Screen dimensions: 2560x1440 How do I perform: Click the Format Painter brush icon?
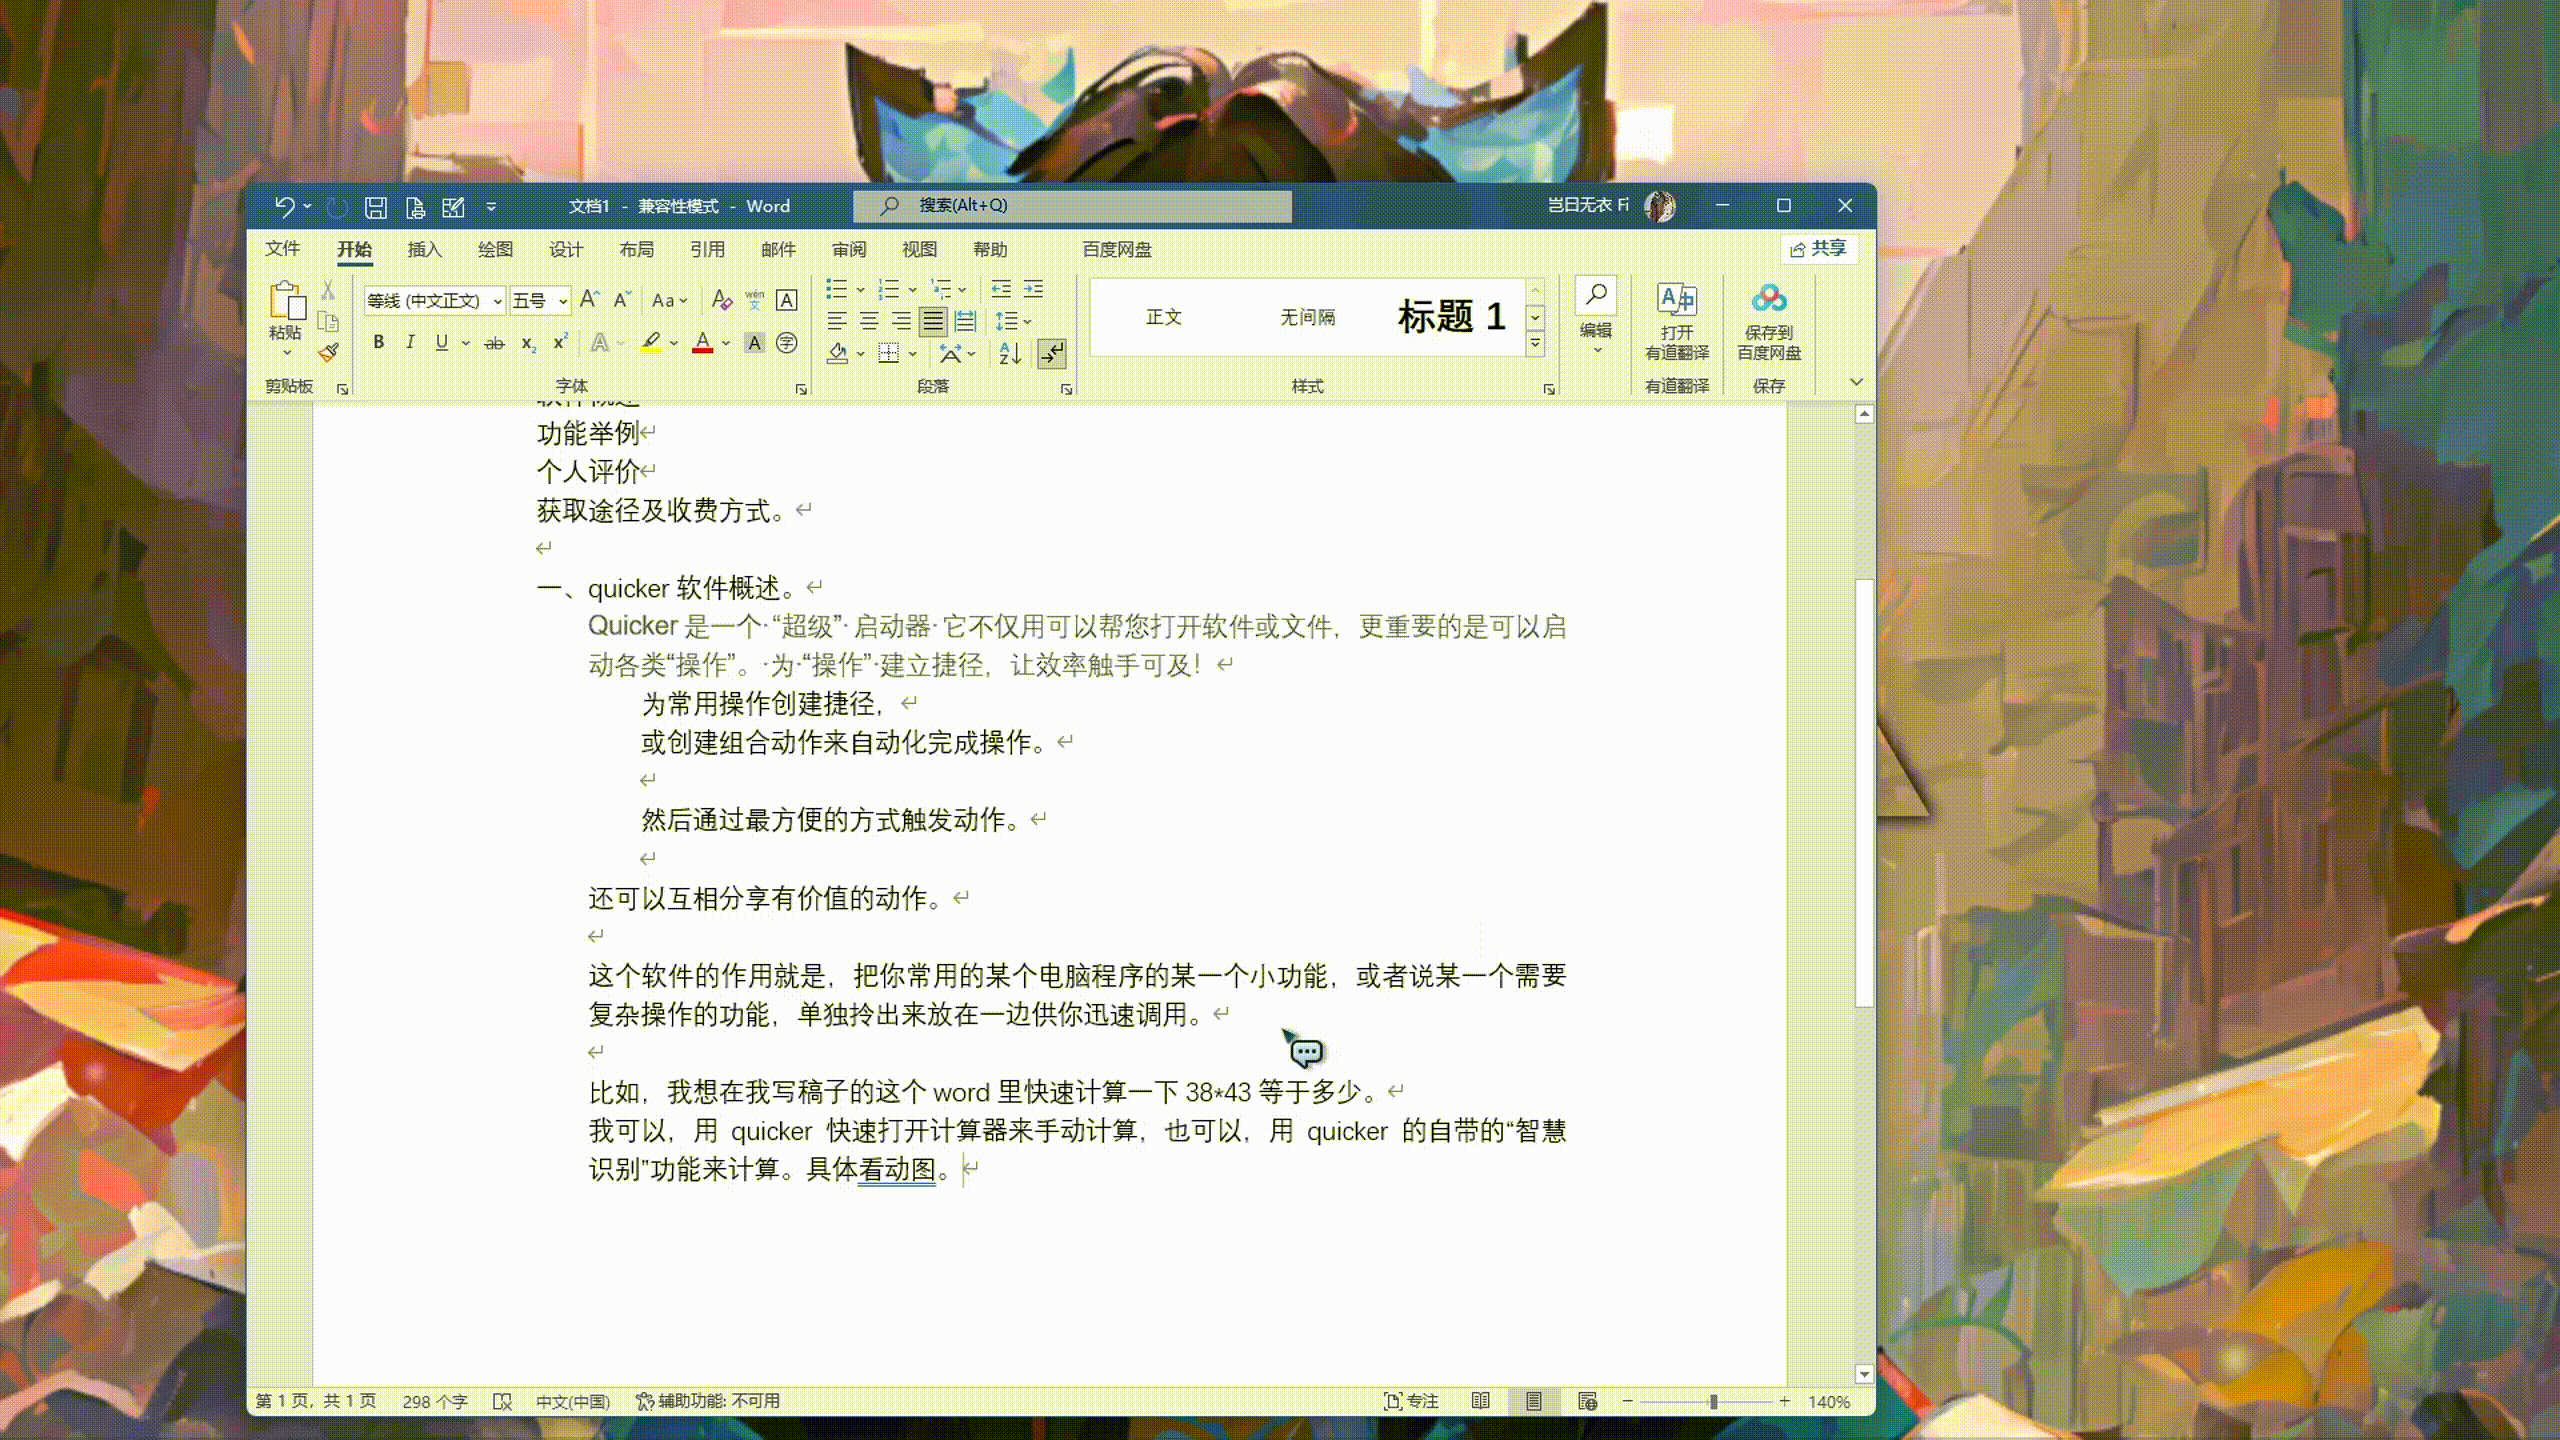point(328,352)
